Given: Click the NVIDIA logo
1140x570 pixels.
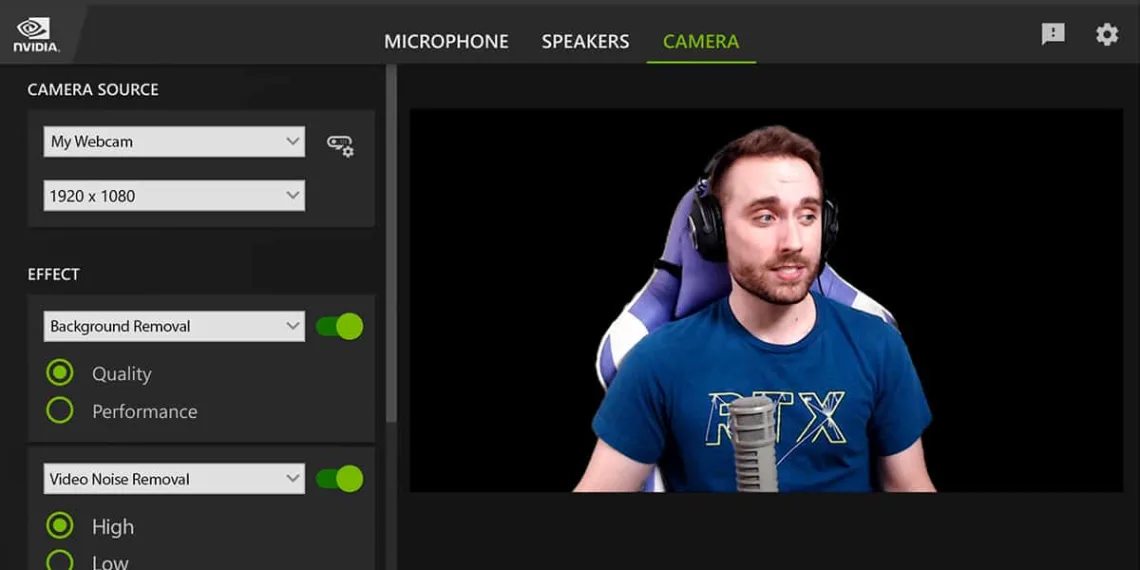Looking at the screenshot, I should (x=36, y=35).
